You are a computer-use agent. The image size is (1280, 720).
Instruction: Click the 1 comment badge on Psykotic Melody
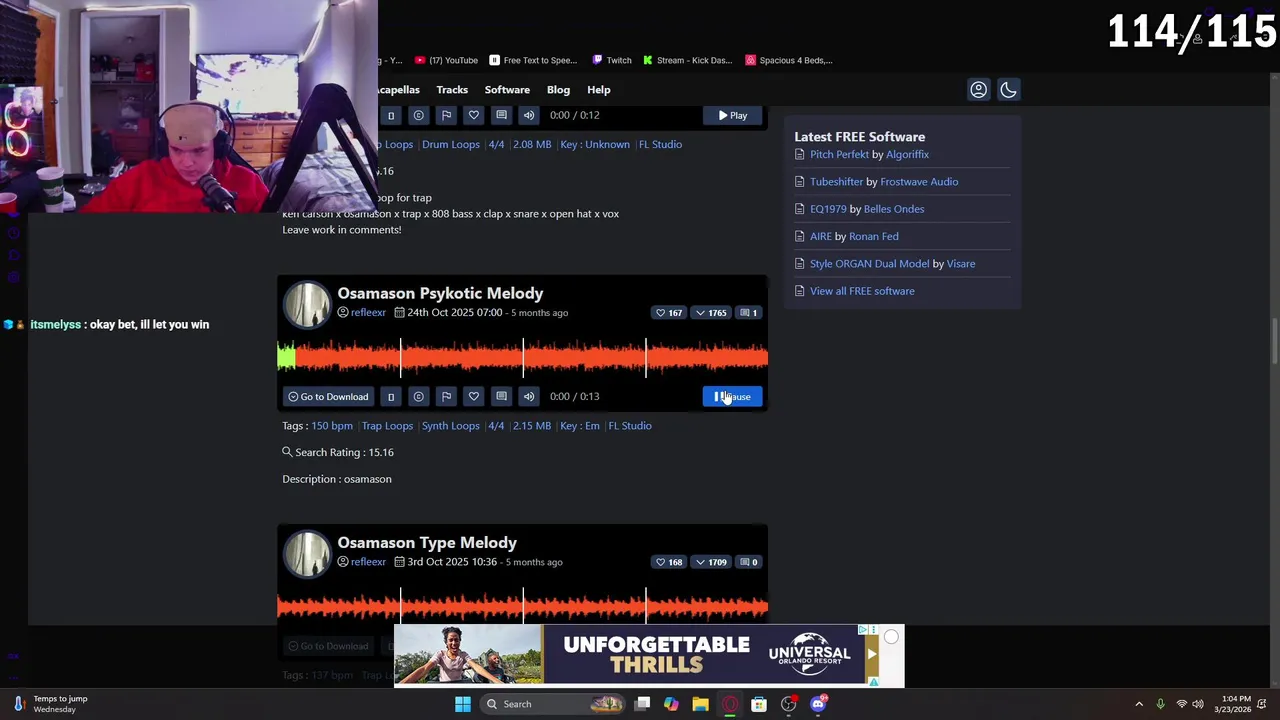(748, 313)
